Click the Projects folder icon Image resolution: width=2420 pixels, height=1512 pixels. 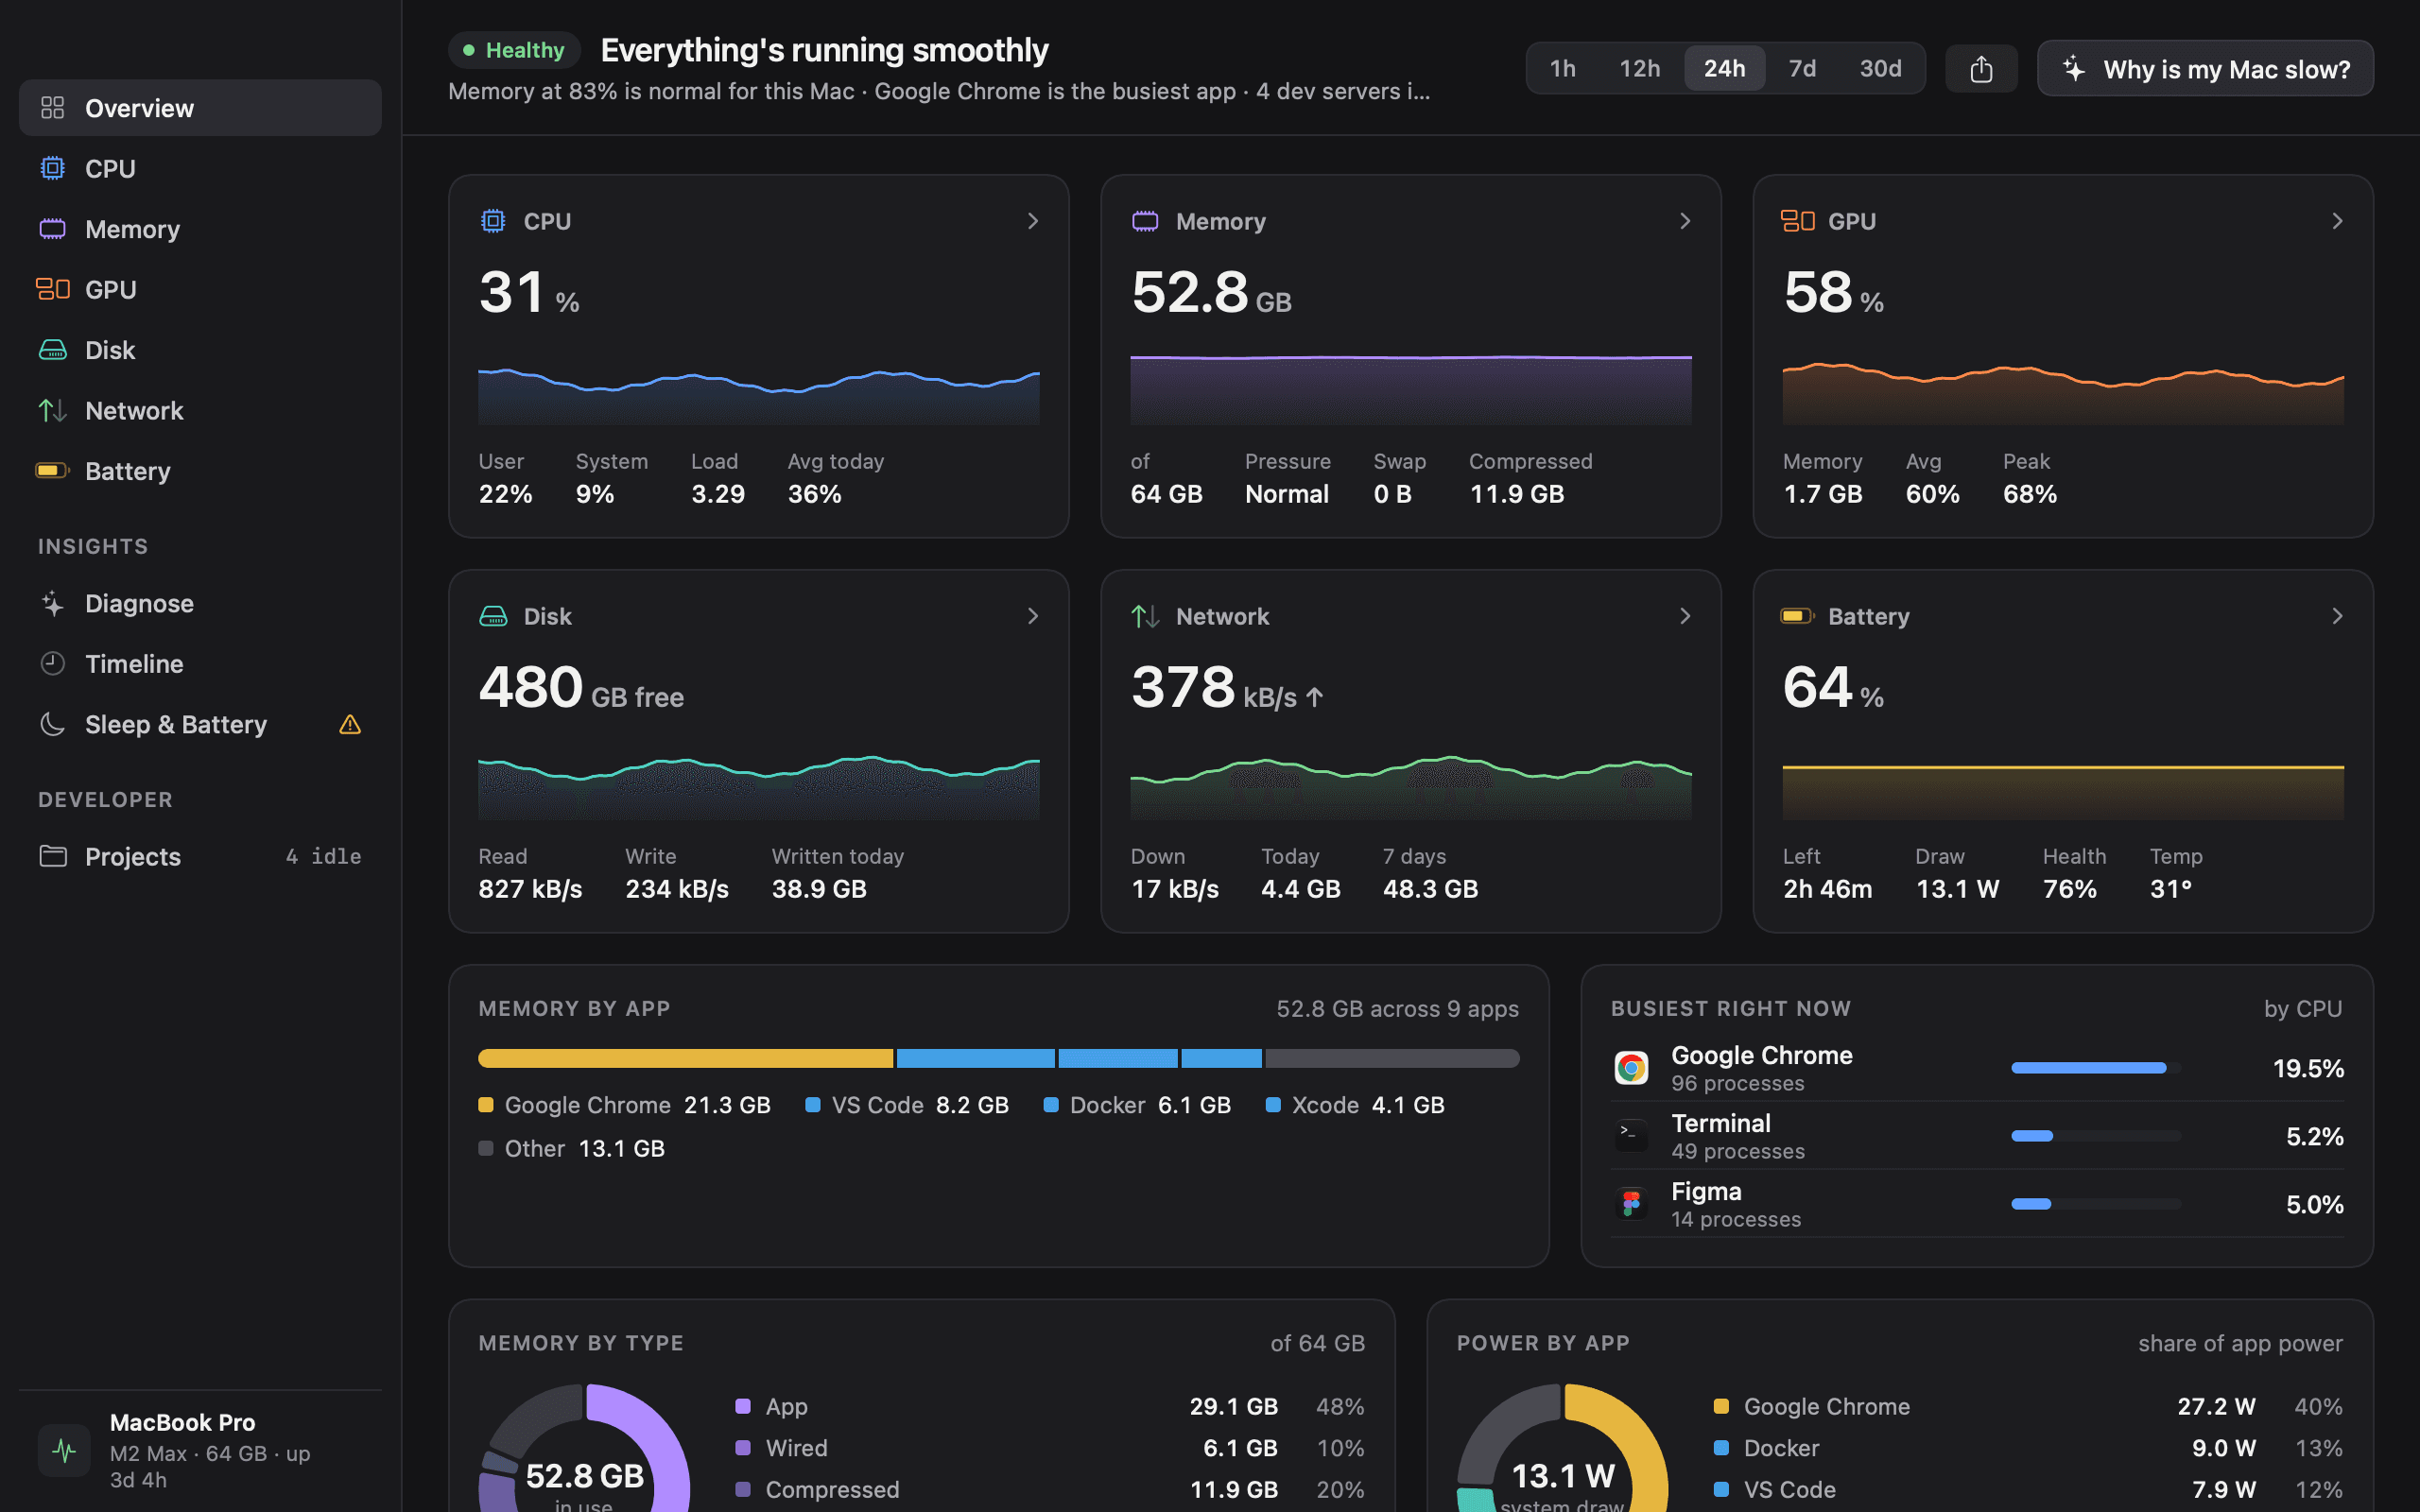(52, 856)
